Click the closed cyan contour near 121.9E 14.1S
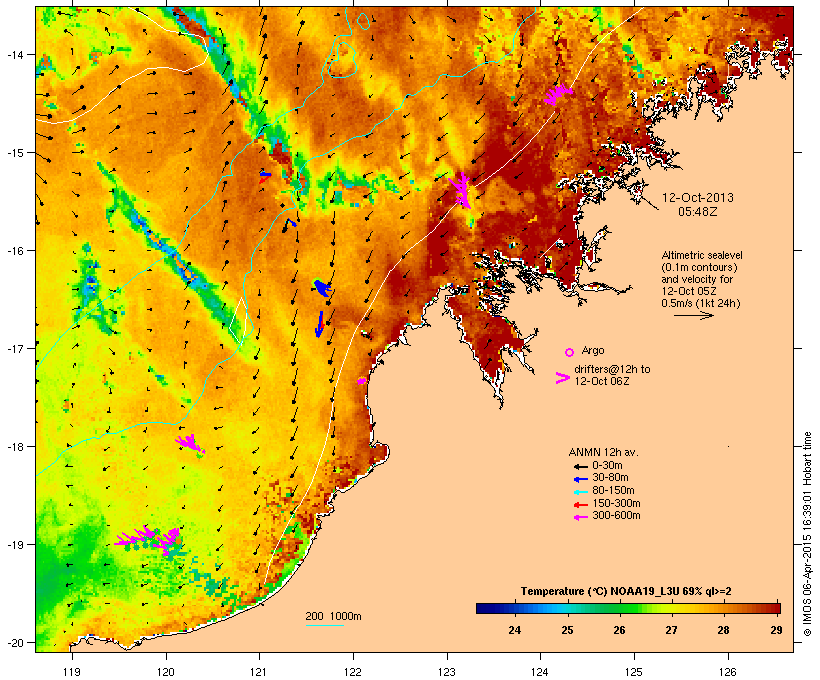 (342, 60)
